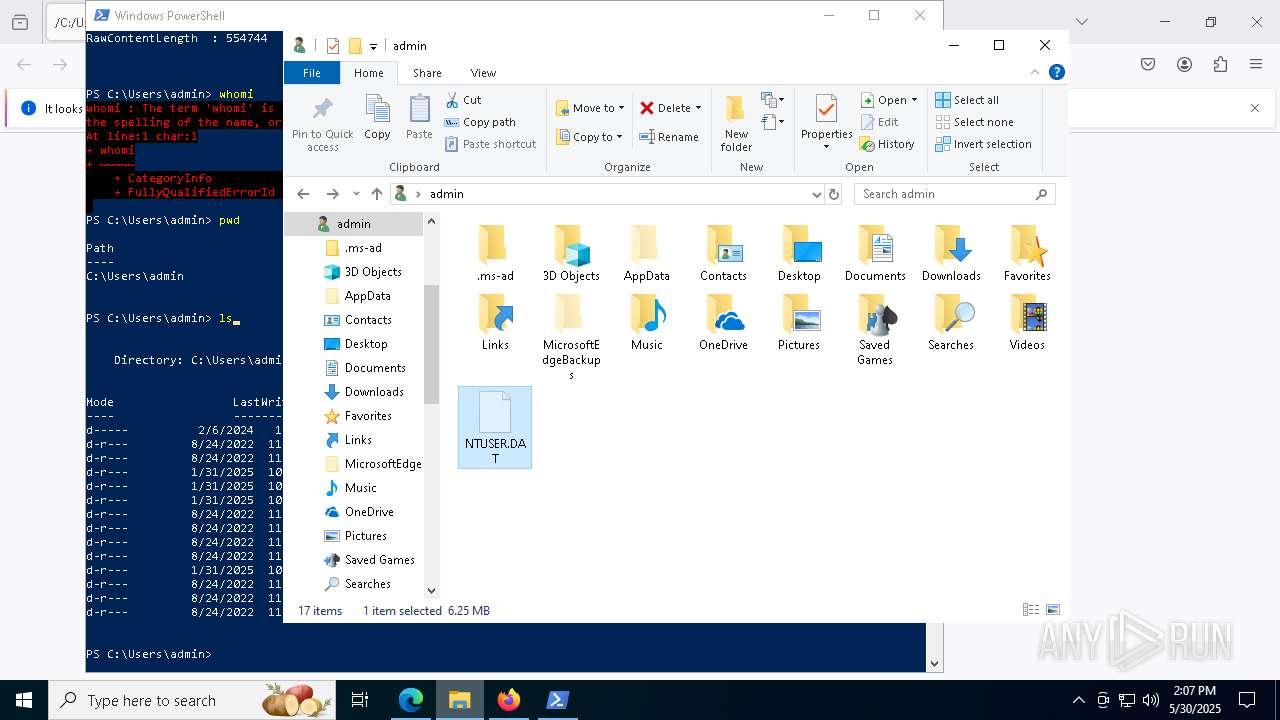
Task: Click Invert selection in ribbon
Action: pyautogui.click(x=983, y=144)
